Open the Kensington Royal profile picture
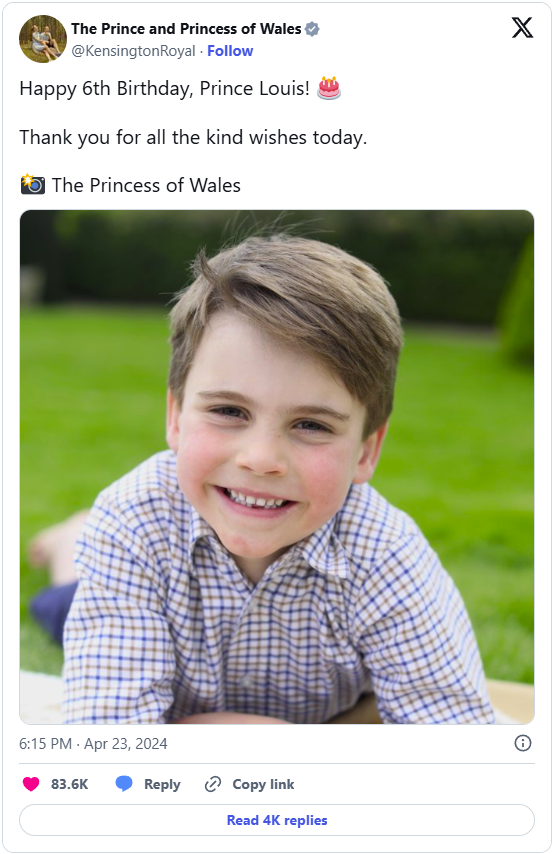This screenshot has width=554, height=854. (x=43, y=39)
